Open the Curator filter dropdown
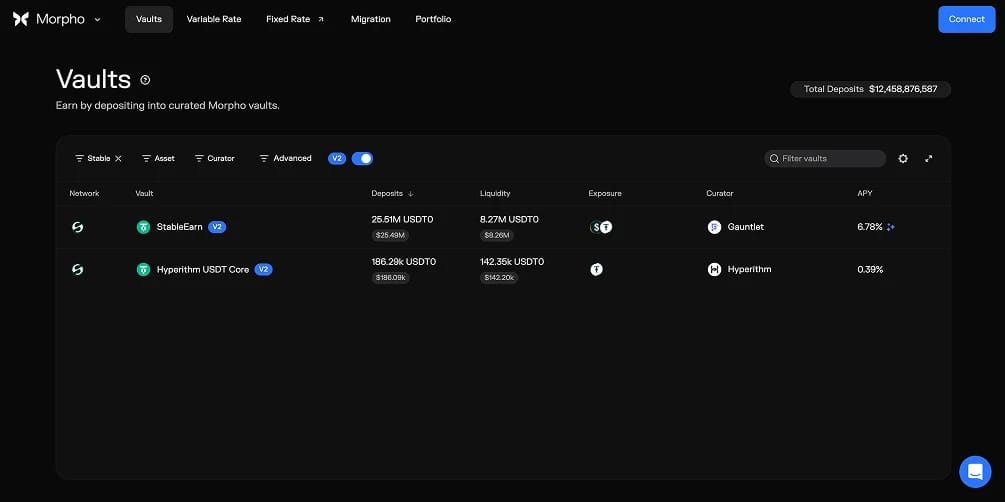 click(x=215, y=158)
